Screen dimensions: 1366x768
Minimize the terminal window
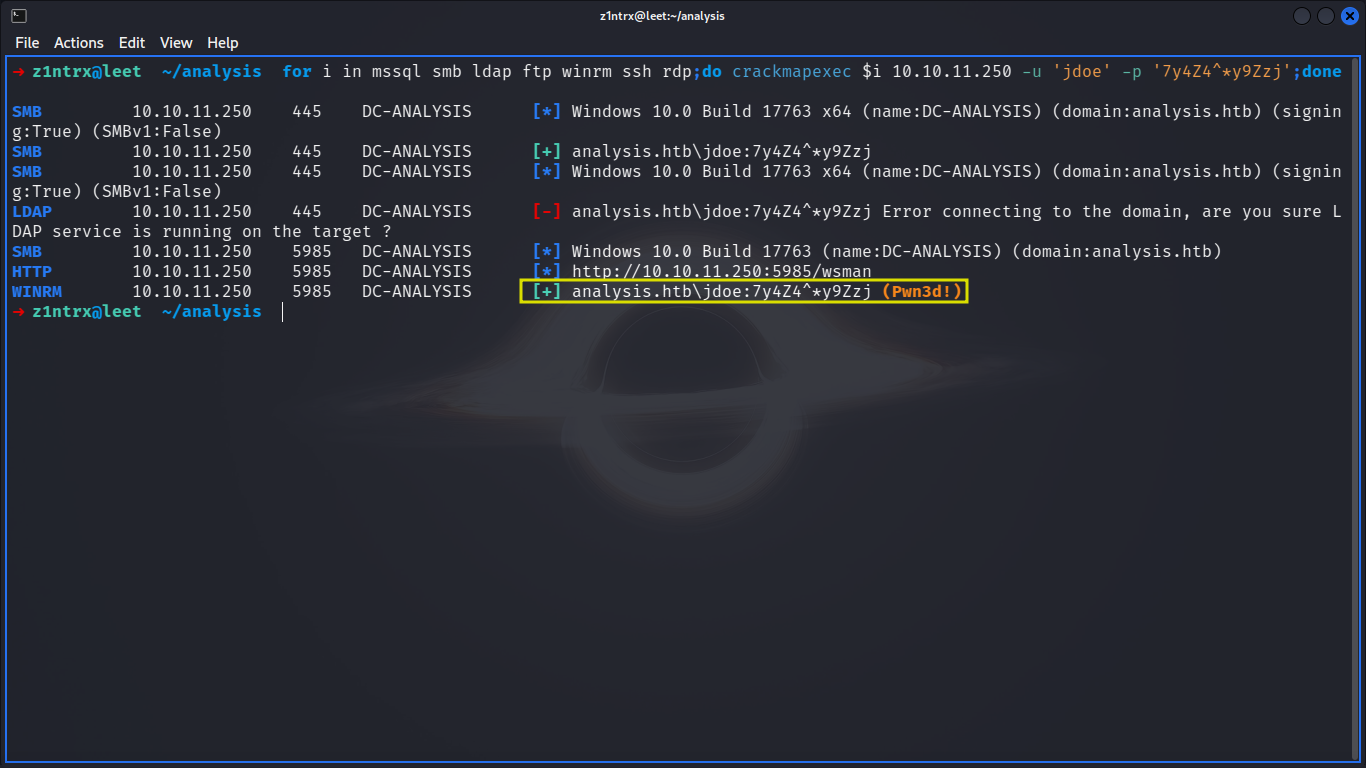[x=1301, y=16]
